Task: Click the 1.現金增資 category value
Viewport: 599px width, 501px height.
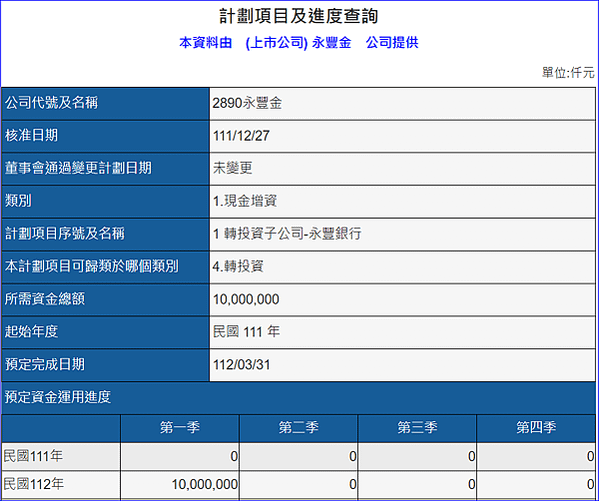Action: (245, 201)
